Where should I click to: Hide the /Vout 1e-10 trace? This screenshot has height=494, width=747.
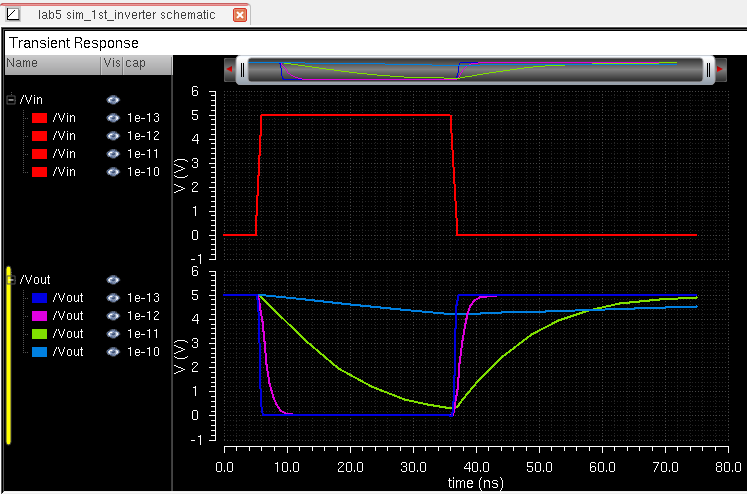(x=113, y=352)
